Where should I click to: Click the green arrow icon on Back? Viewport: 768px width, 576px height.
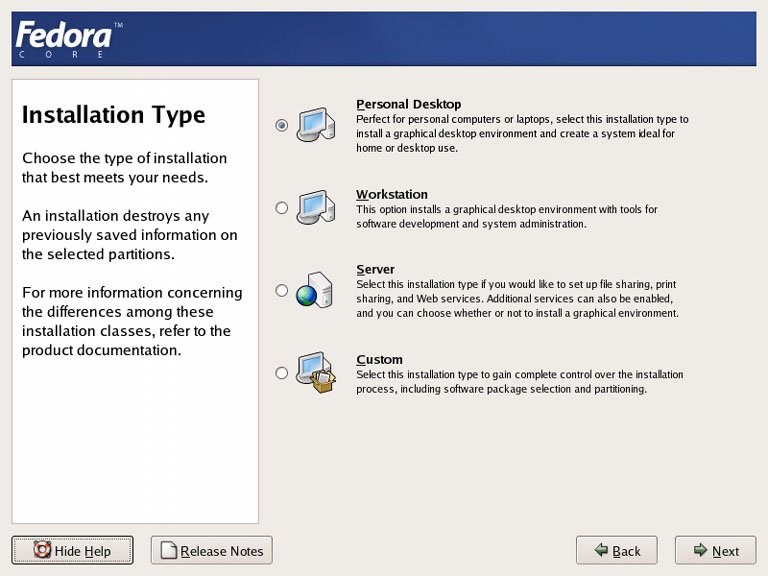click(600, 550)
